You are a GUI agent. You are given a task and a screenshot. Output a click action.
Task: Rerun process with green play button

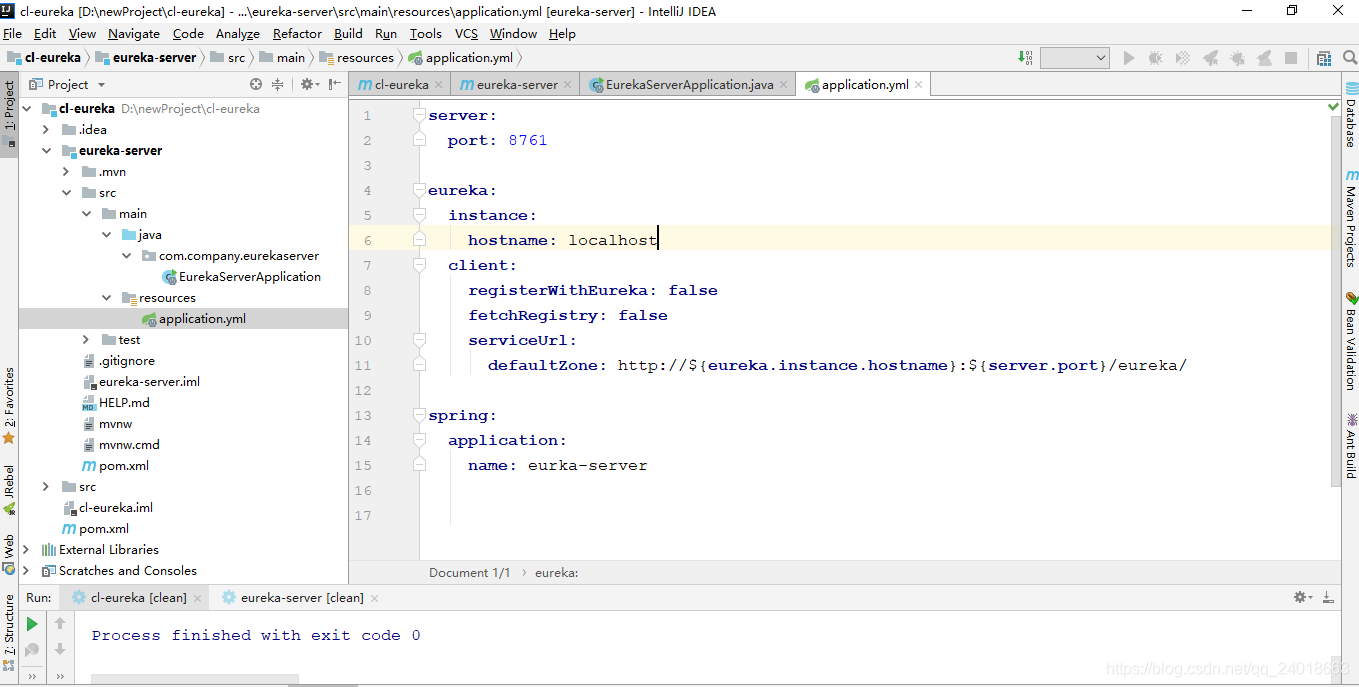point(32,624)
